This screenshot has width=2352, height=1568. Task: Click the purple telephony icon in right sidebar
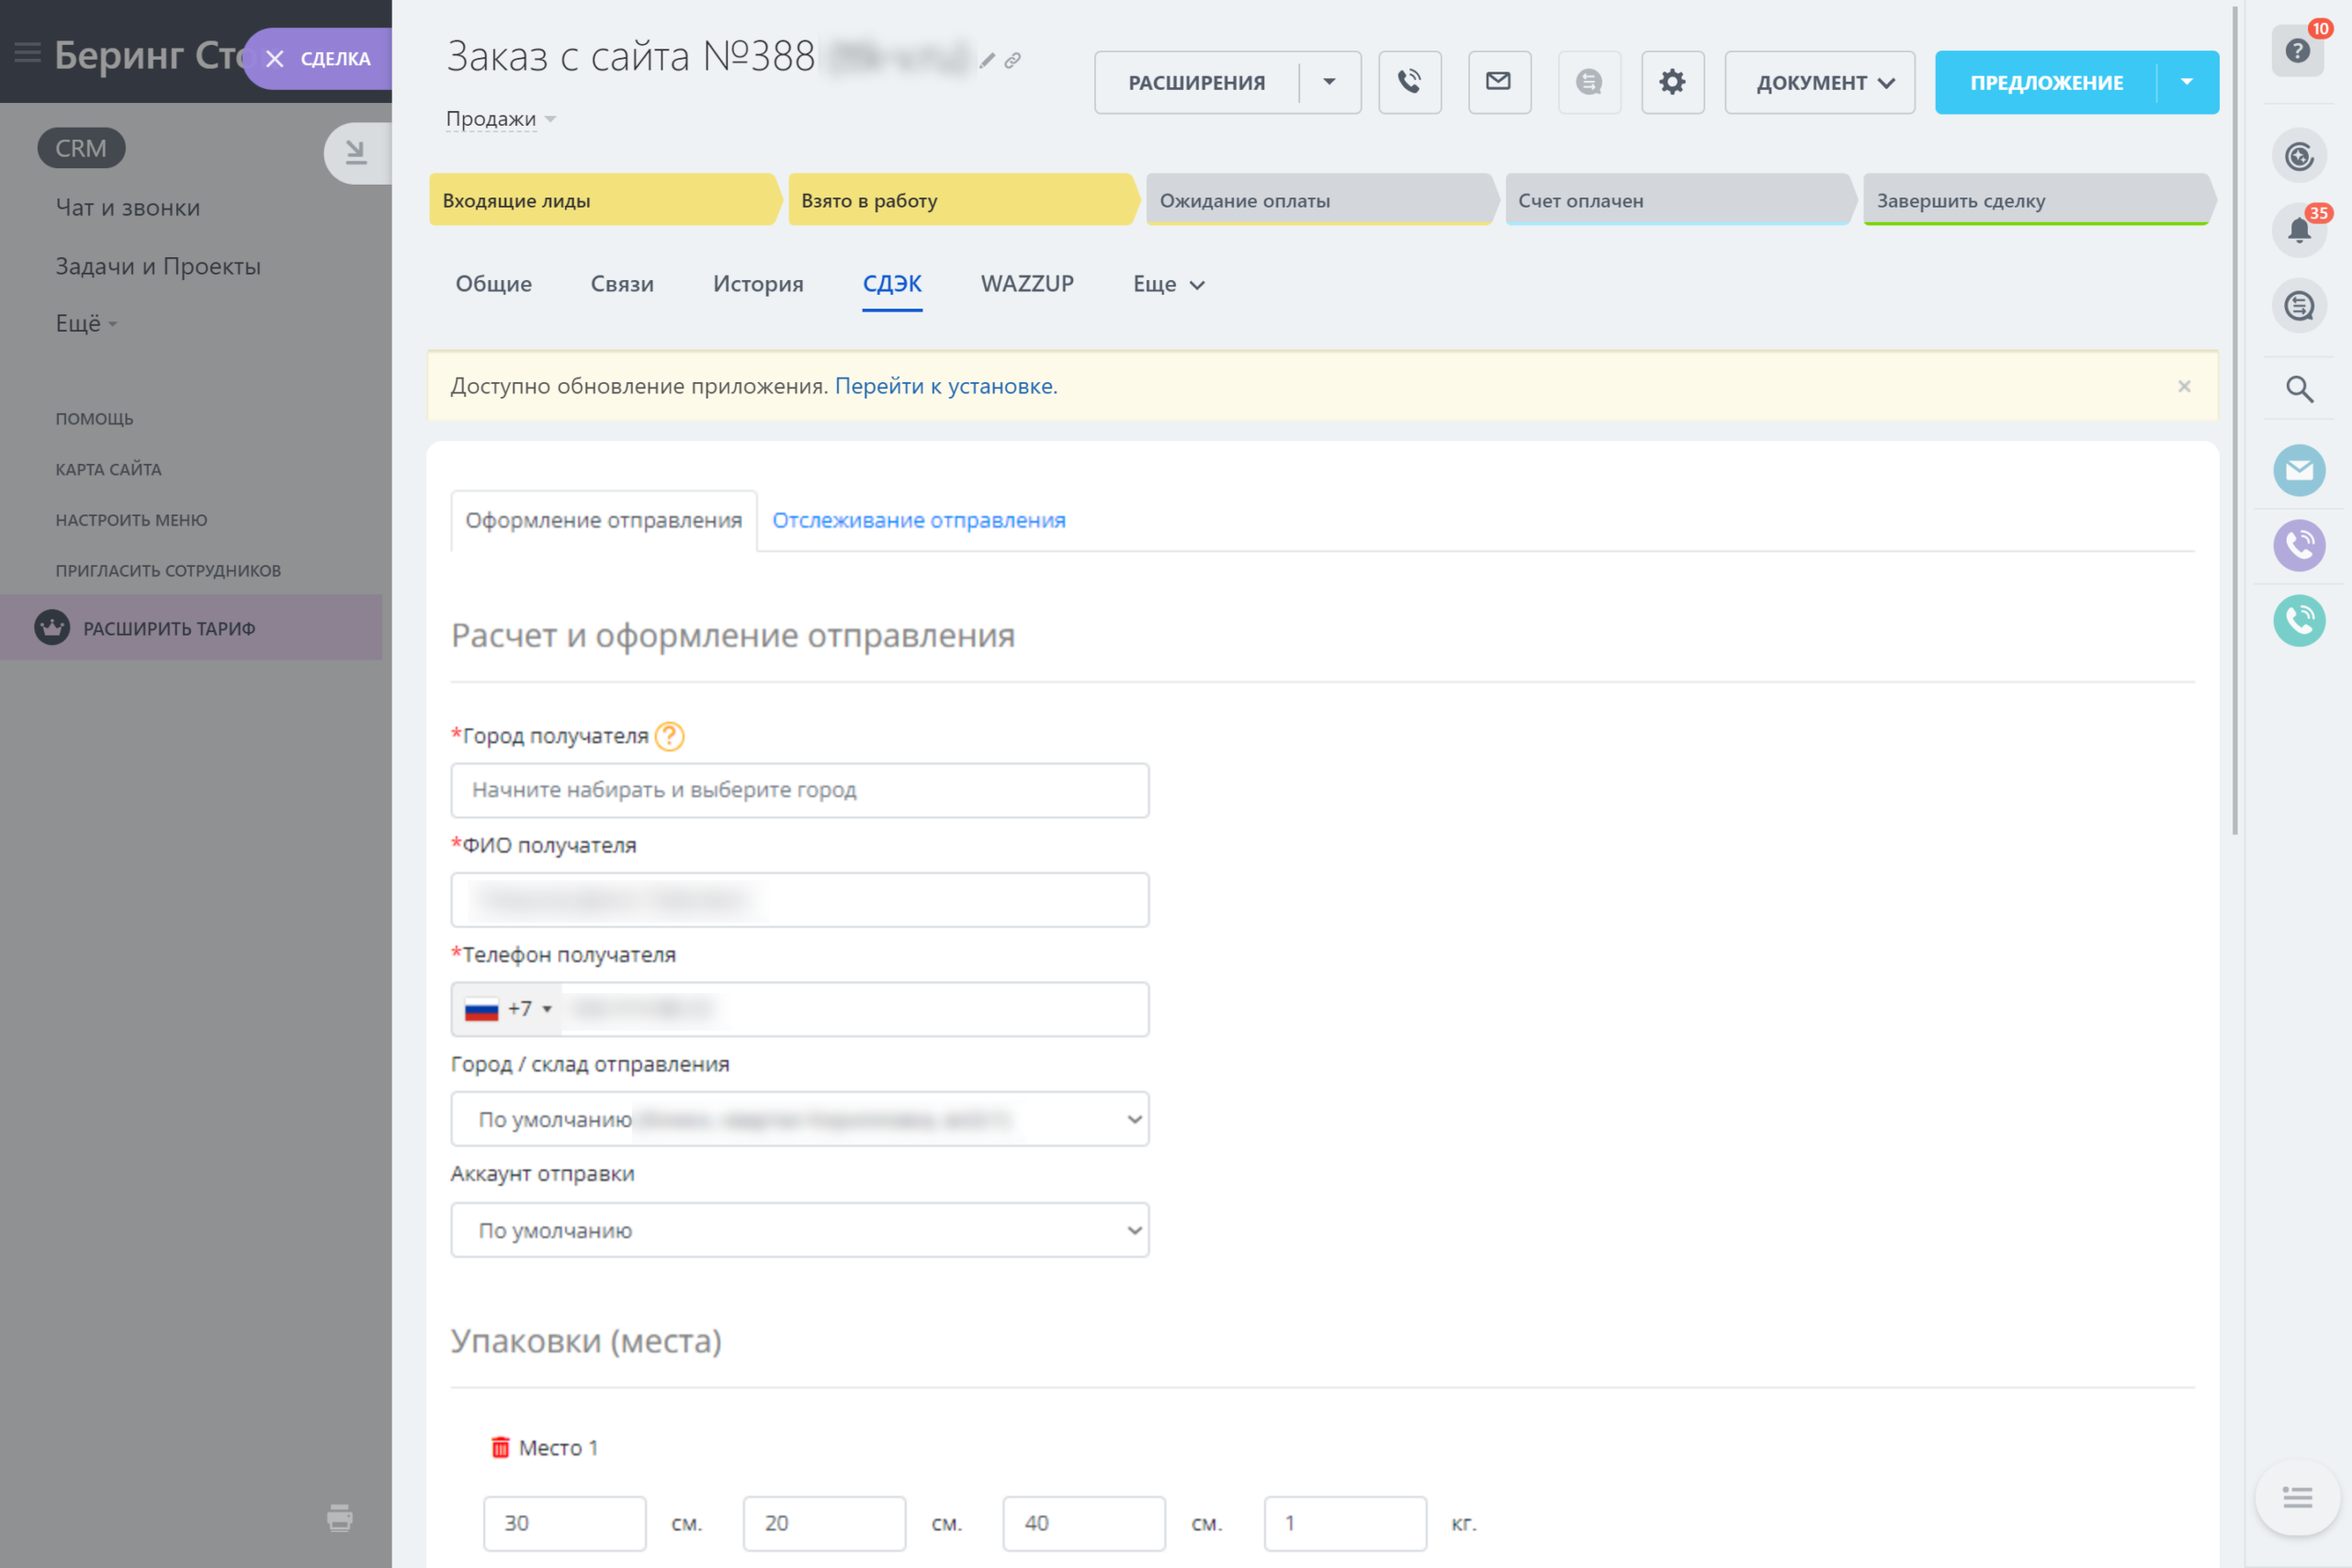point(2299,546)
